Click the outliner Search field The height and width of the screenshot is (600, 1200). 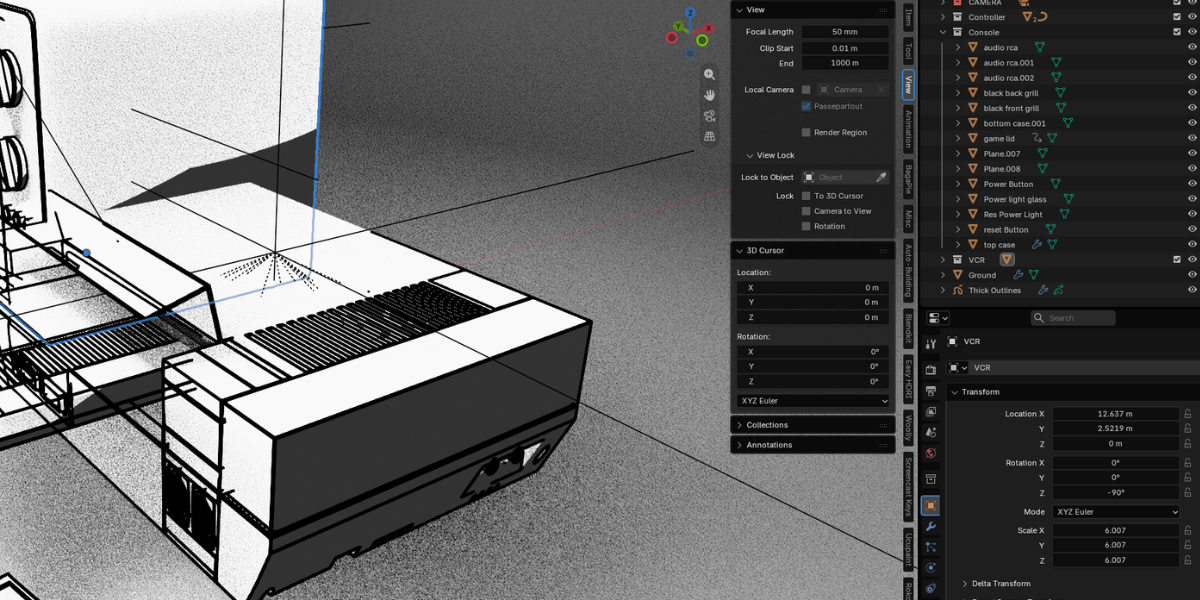[x=1073, y=318]
